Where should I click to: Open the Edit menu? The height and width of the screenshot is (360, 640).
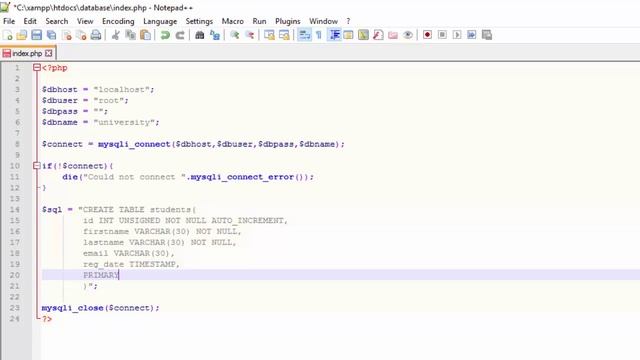pyautogui.click(x=30, y=21)
